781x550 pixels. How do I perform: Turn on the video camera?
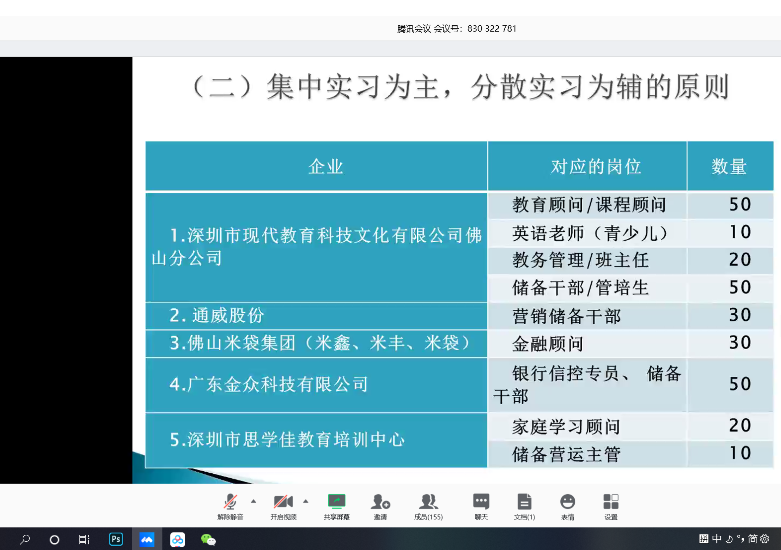(x=283, y=502)
